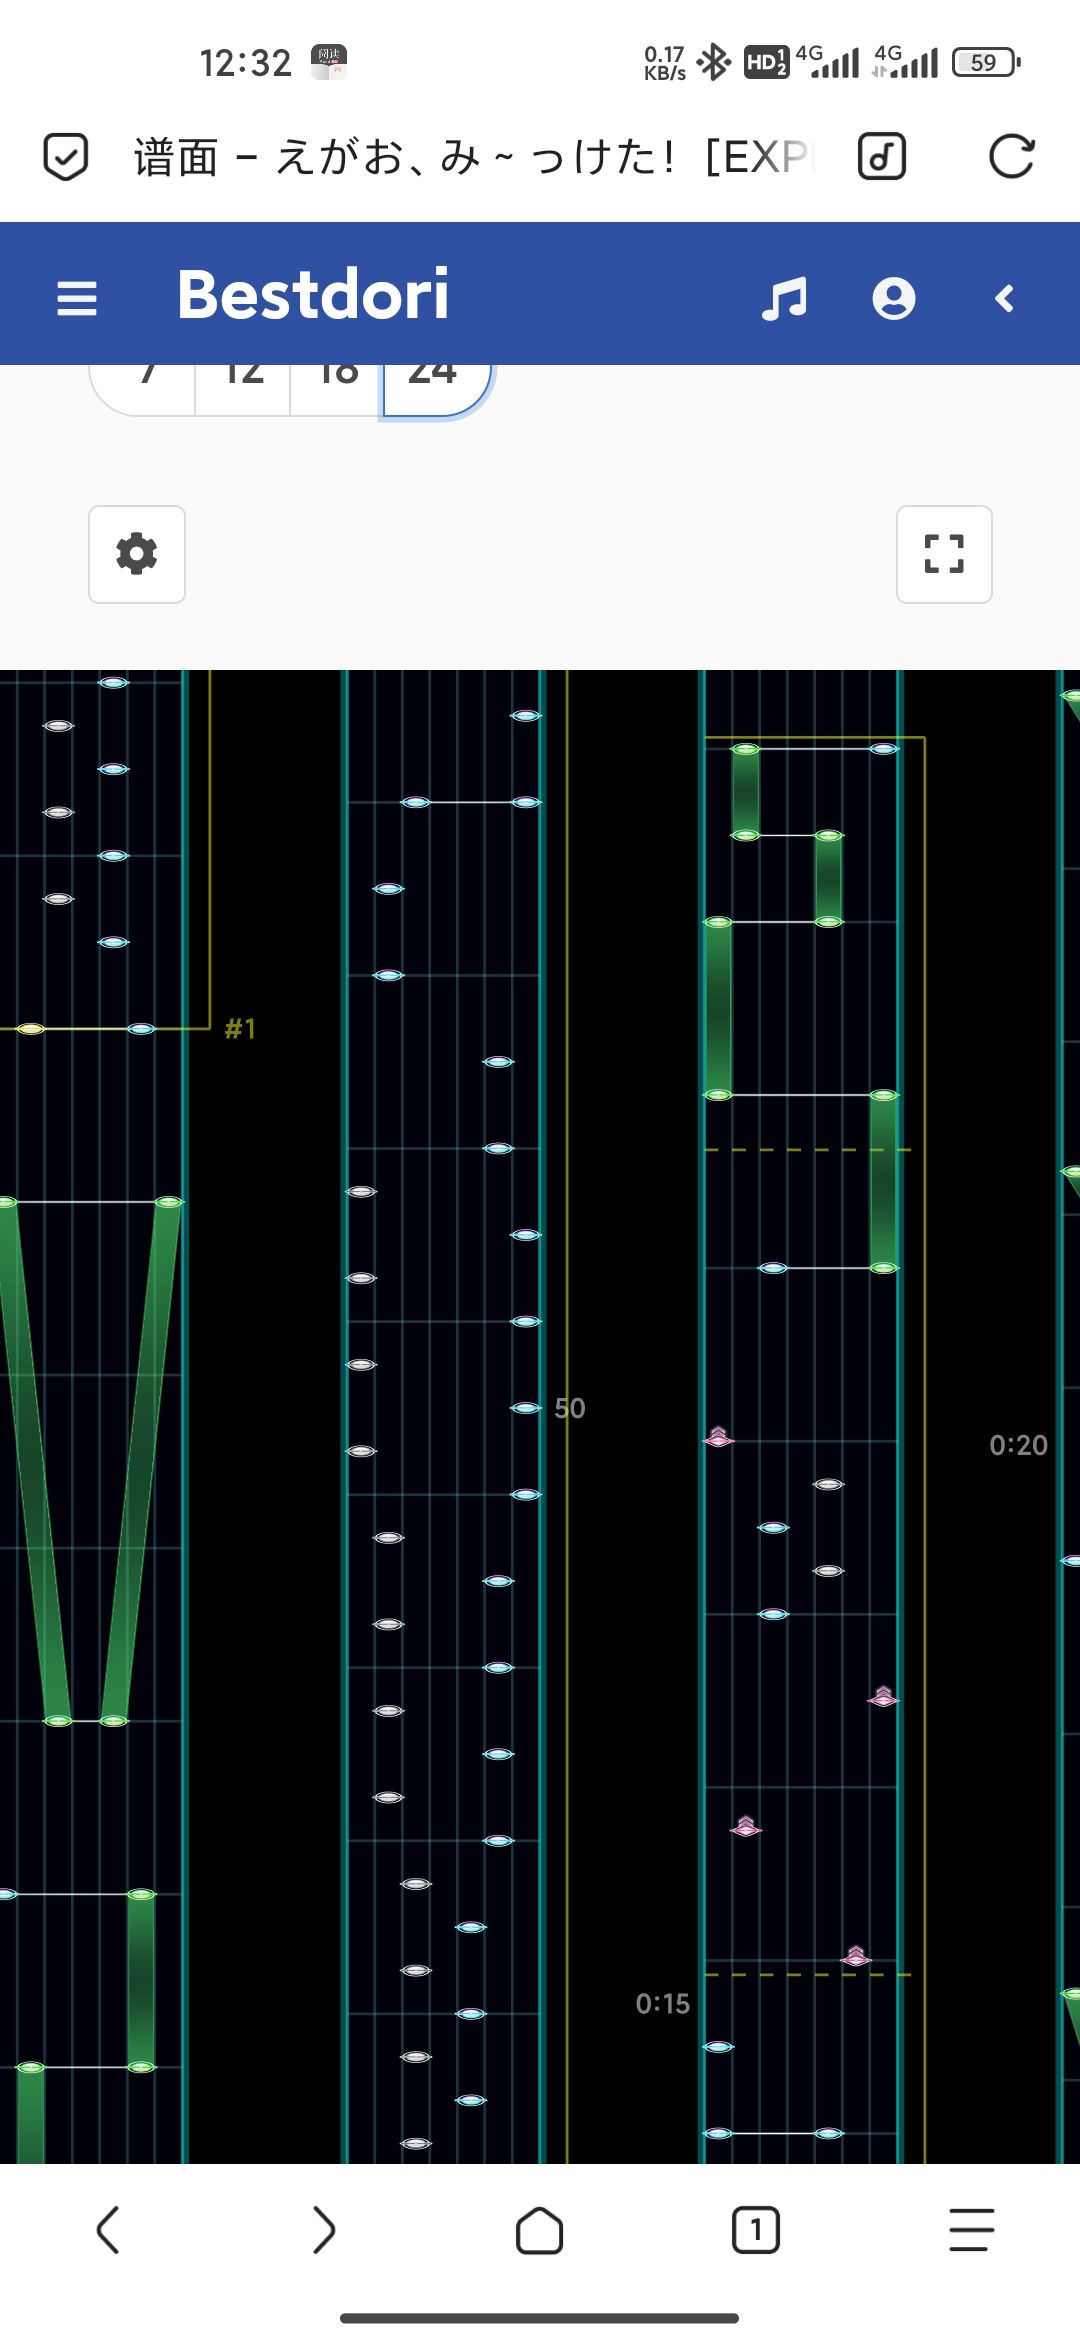Open the Bestdori hamburger menu
Screen dimensions: 1080x2340
77,298
